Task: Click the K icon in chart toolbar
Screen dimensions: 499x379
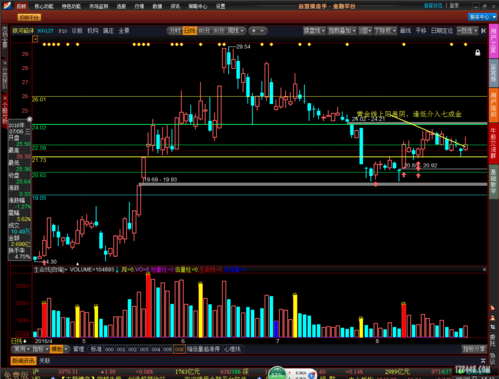Action: [x=483, y=31]
